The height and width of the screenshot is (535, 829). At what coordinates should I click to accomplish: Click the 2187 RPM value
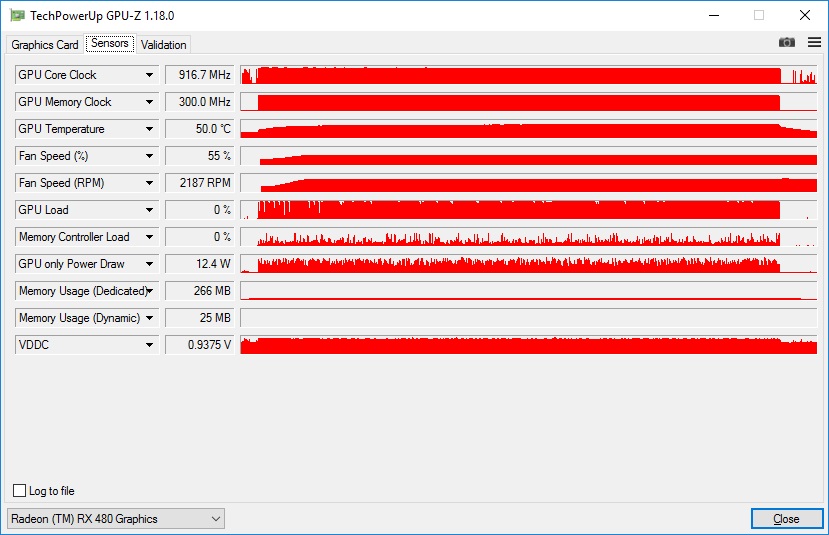coord(200,183)
